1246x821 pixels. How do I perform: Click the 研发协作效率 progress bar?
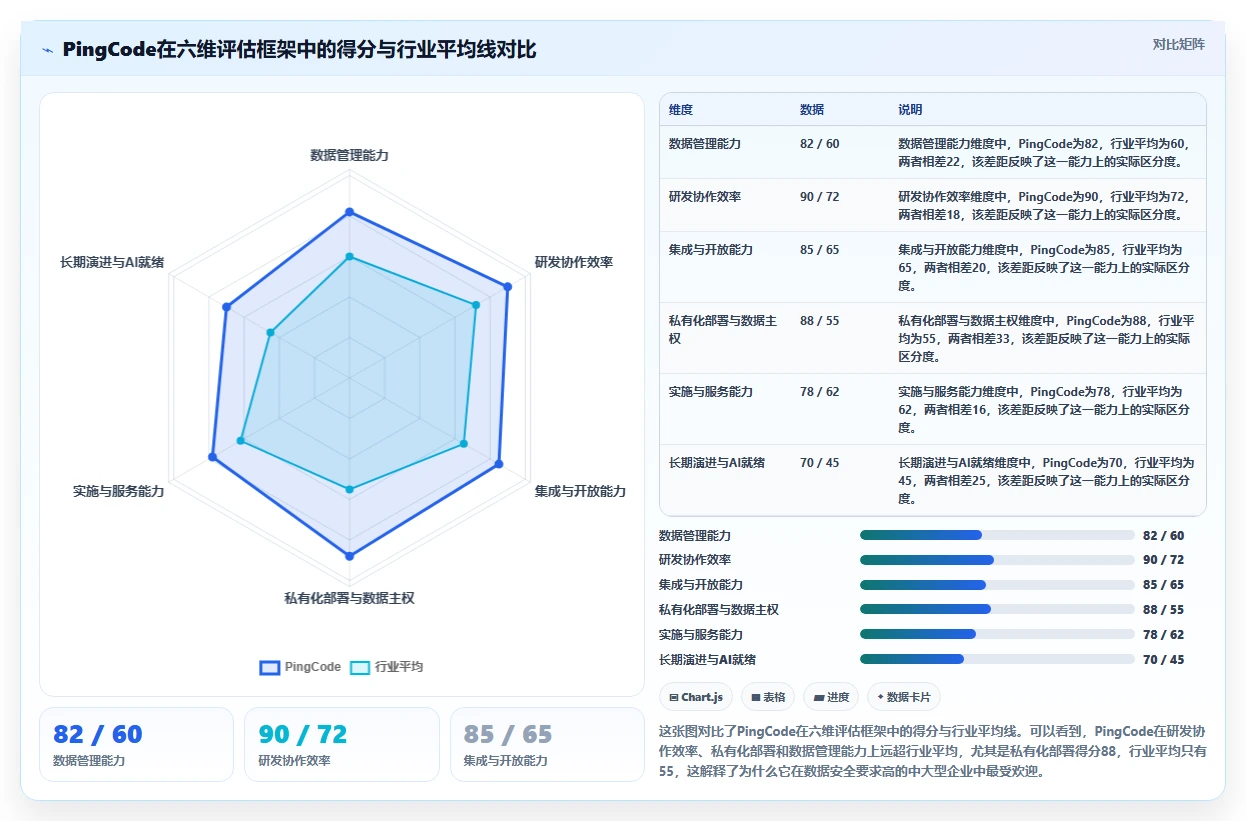[x=997, y=560]
